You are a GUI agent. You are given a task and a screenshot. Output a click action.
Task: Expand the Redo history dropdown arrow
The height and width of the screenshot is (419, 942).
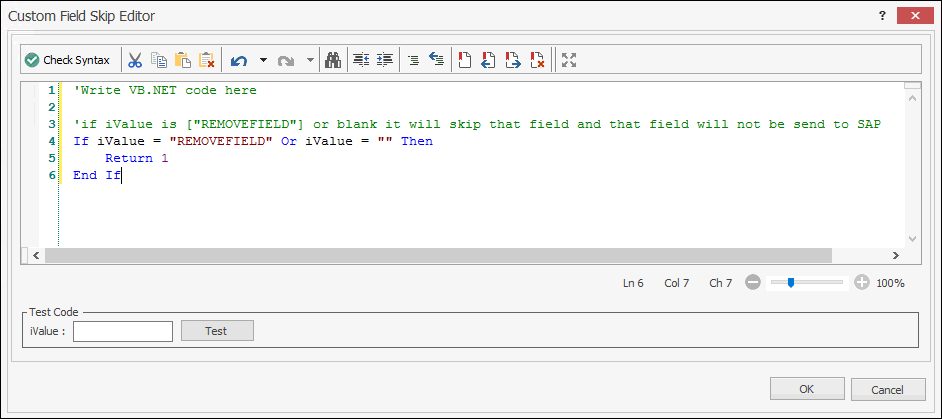point(310,60)
